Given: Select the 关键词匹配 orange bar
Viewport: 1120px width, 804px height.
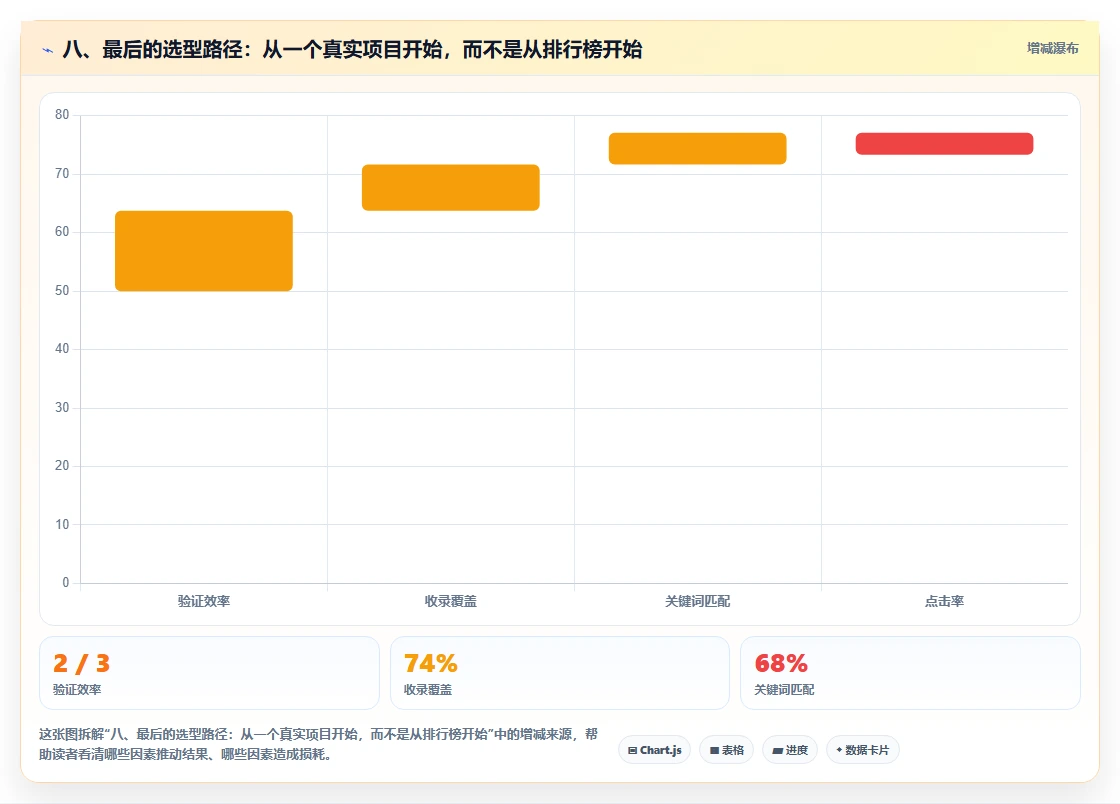Looking at the screenshot, I should click(697, 149).
